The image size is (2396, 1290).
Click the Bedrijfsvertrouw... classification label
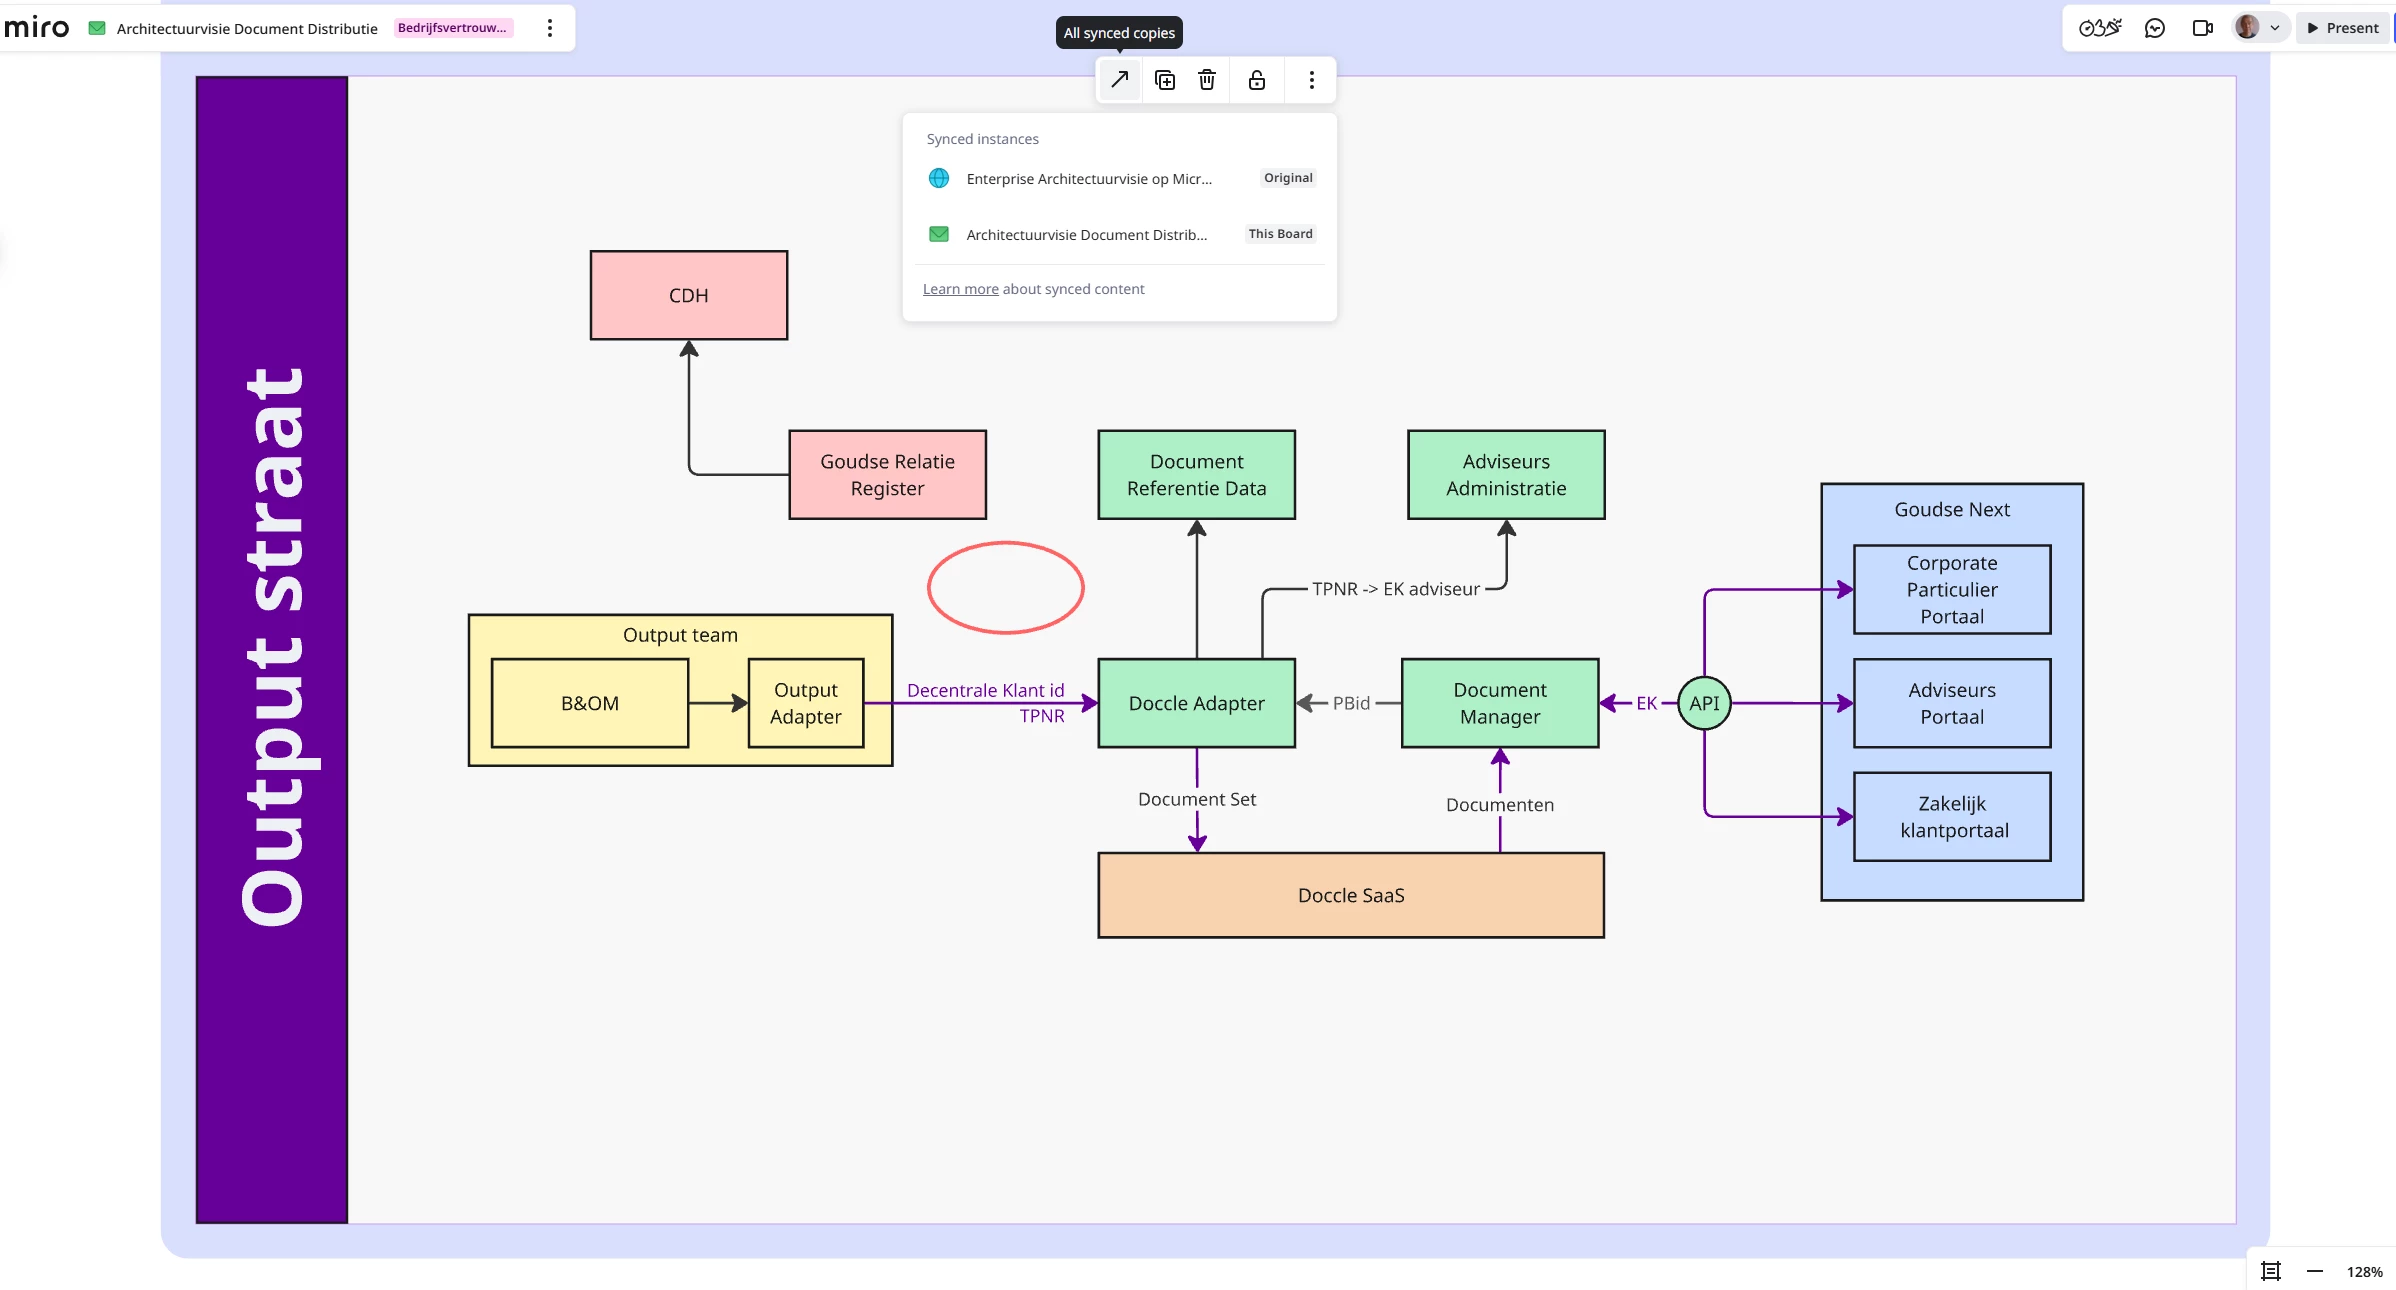tap(453, 28)
